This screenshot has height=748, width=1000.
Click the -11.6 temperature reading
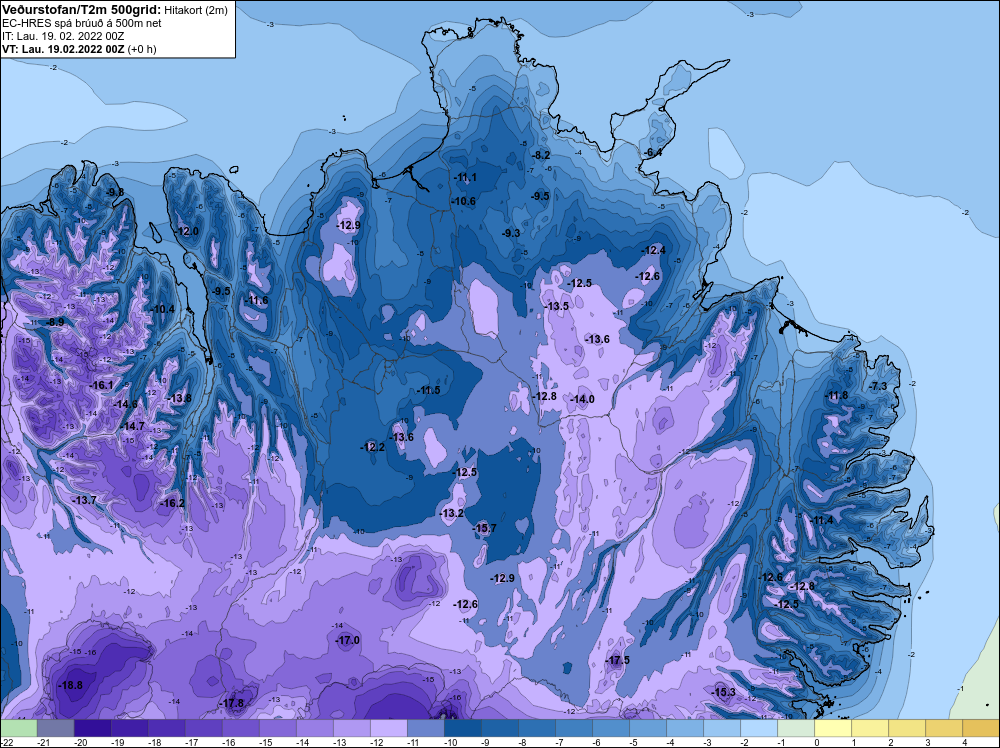[x=257, y=300]
